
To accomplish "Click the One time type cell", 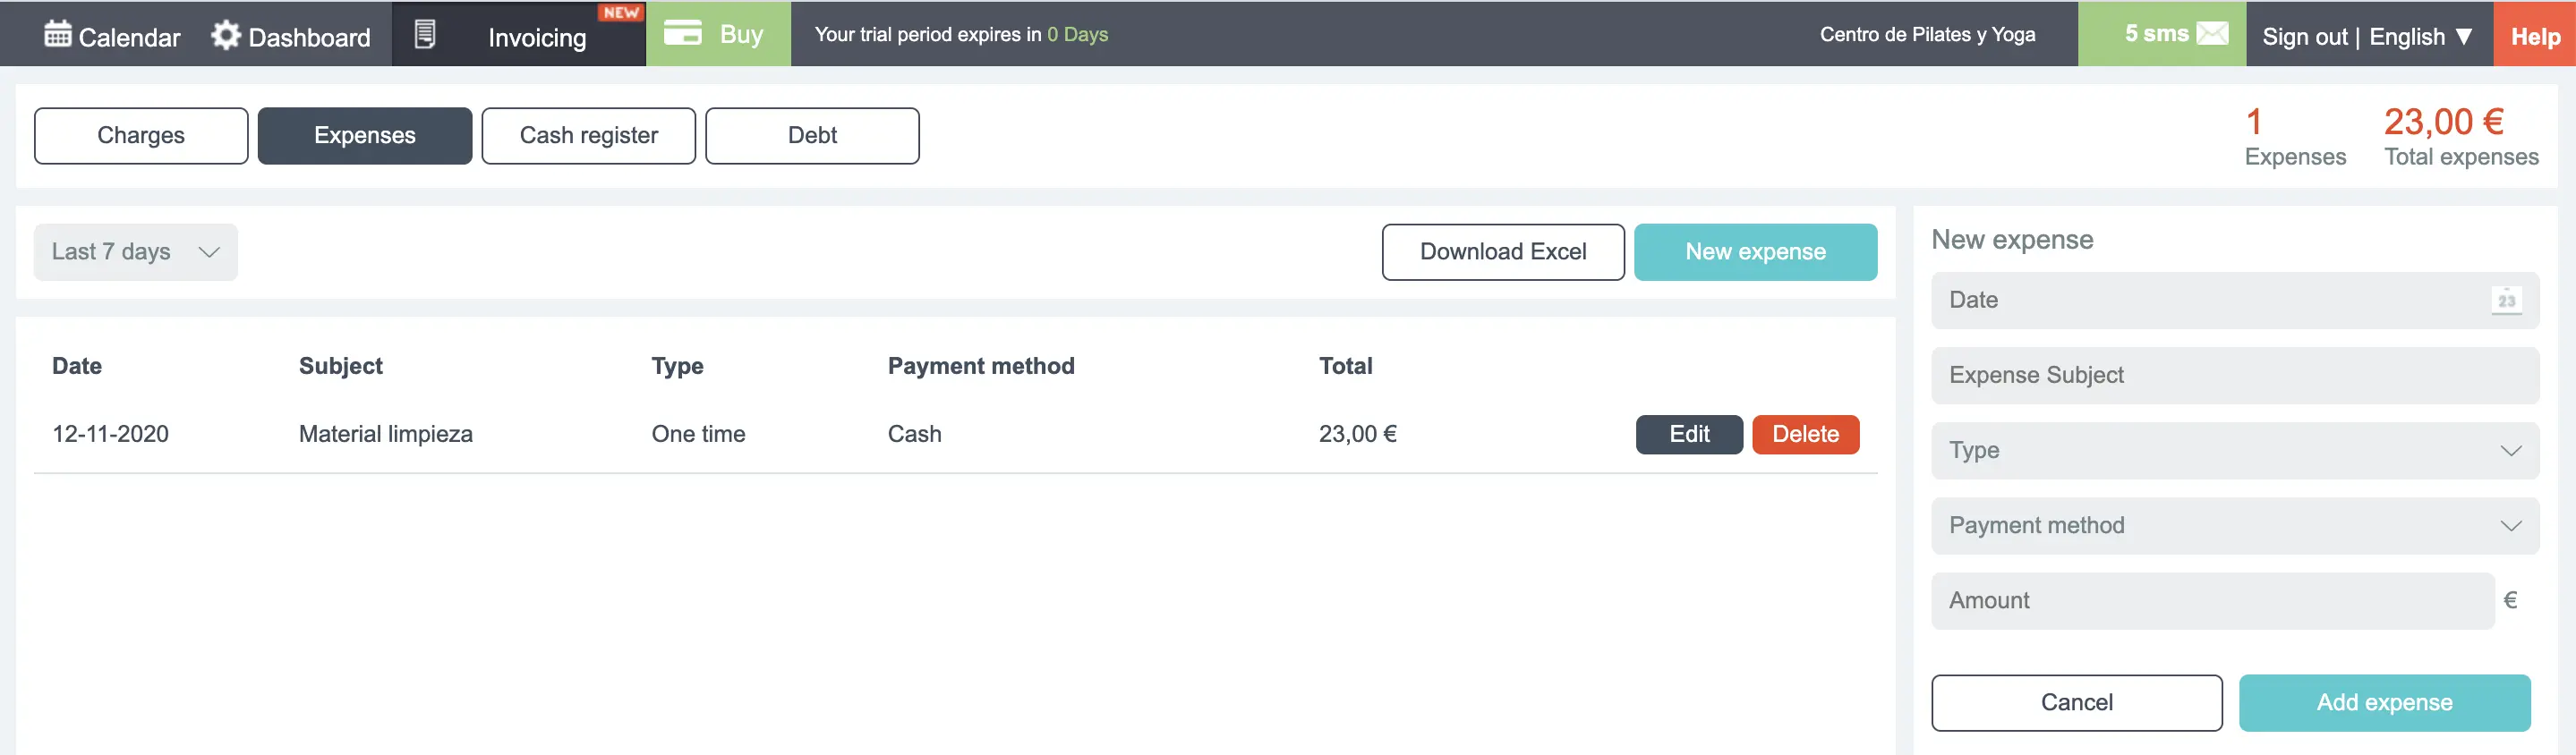I will coord(698,434).
